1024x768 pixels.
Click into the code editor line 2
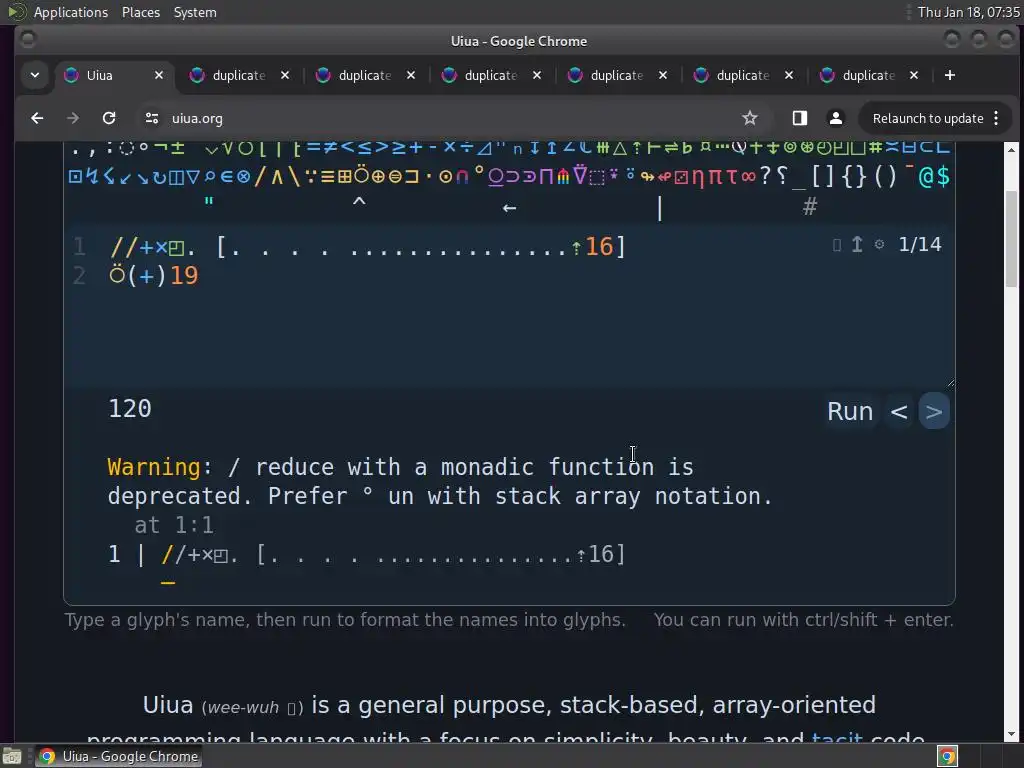pos(153,276)
